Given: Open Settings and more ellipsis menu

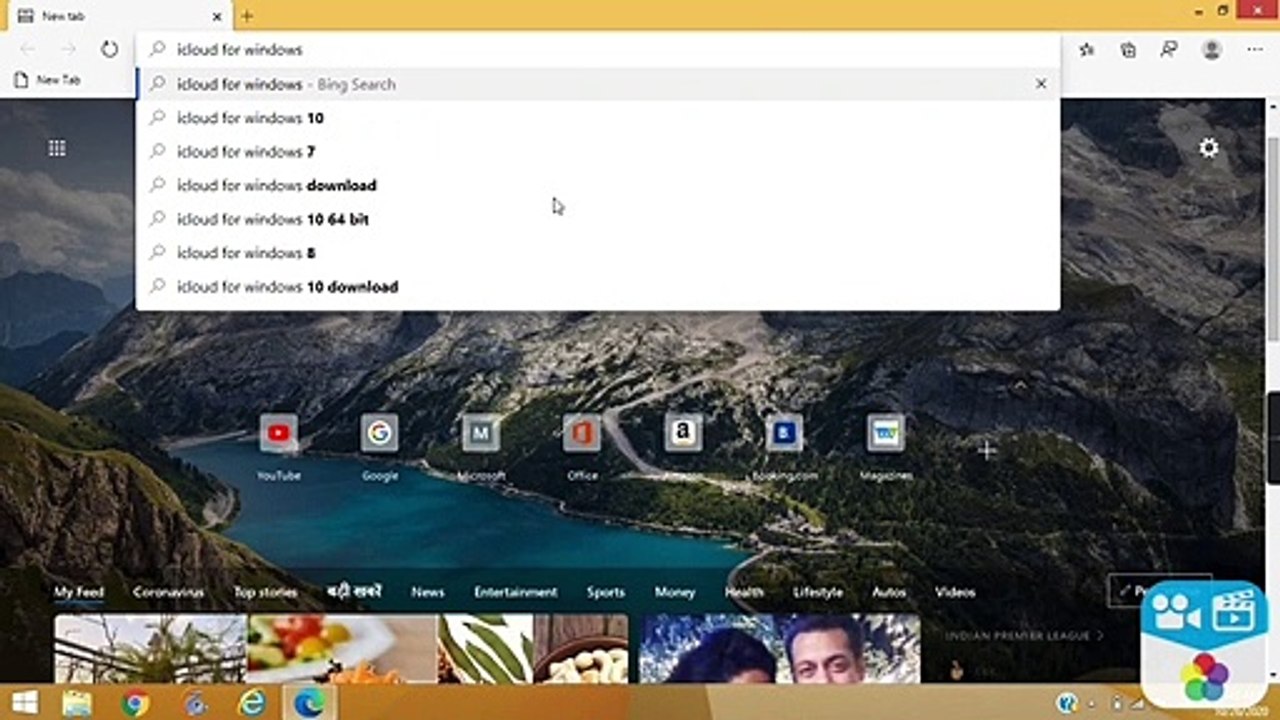Looking at the screenshot, I should 1255,49.
